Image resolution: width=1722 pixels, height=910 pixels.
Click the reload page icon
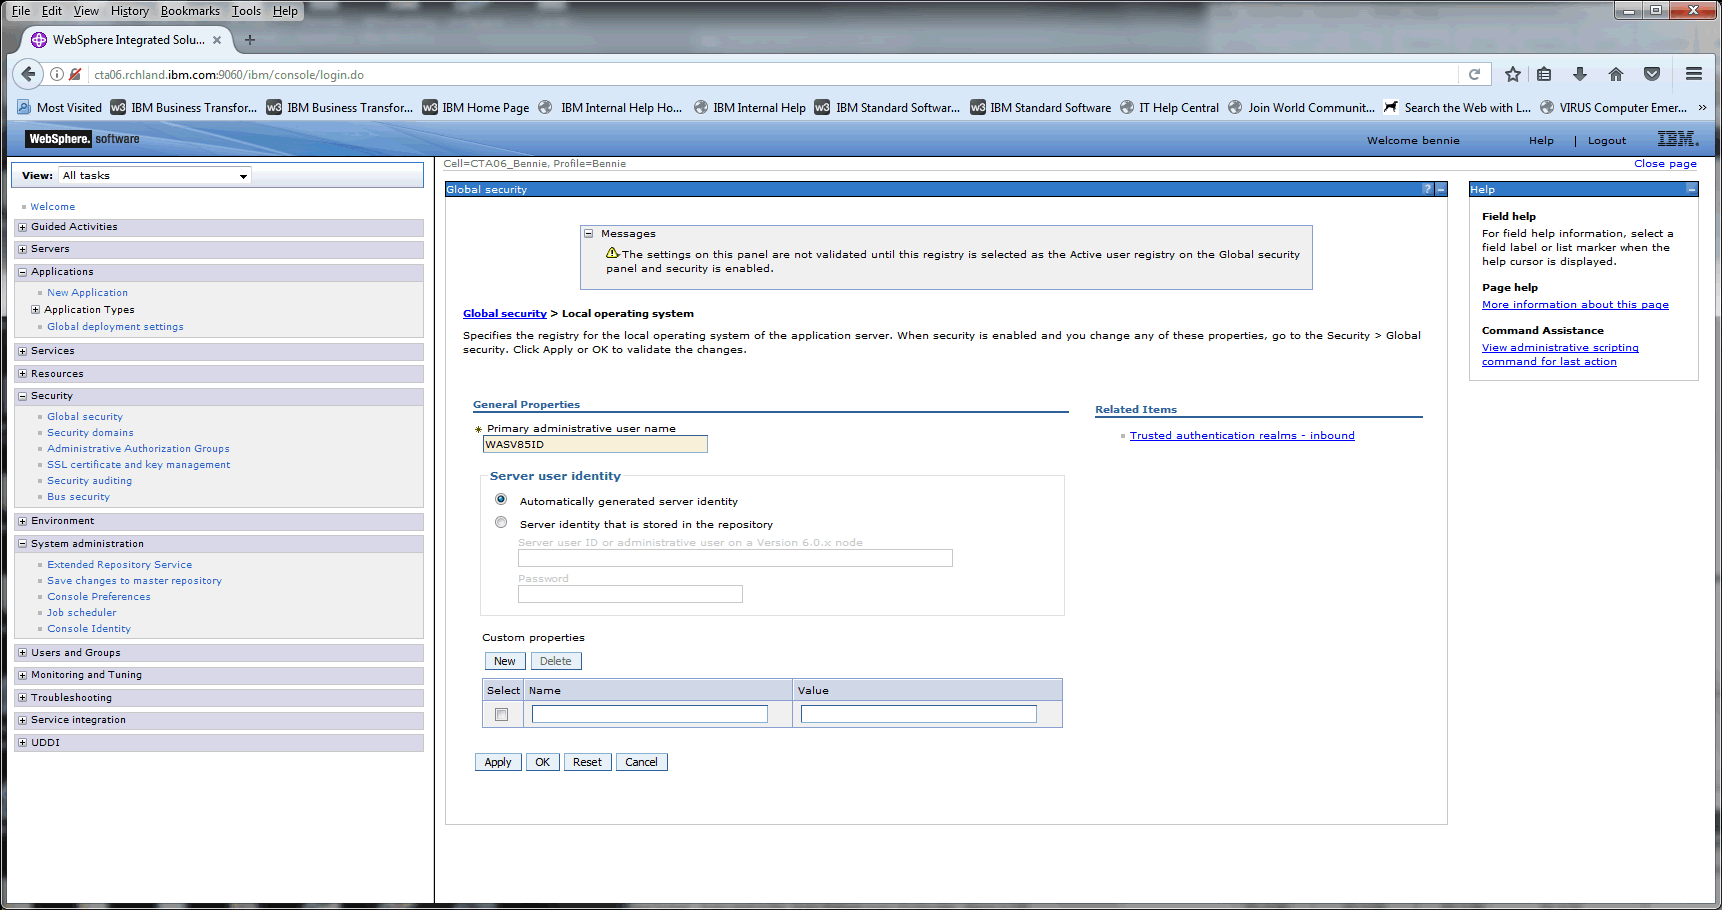pyautogui.click(x=1474, y=74)
